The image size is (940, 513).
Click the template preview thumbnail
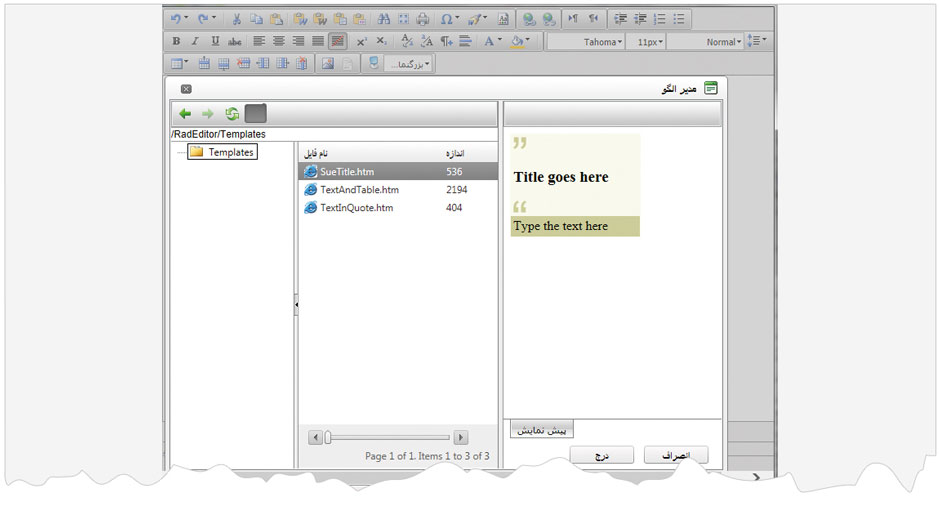click(576, 185)
